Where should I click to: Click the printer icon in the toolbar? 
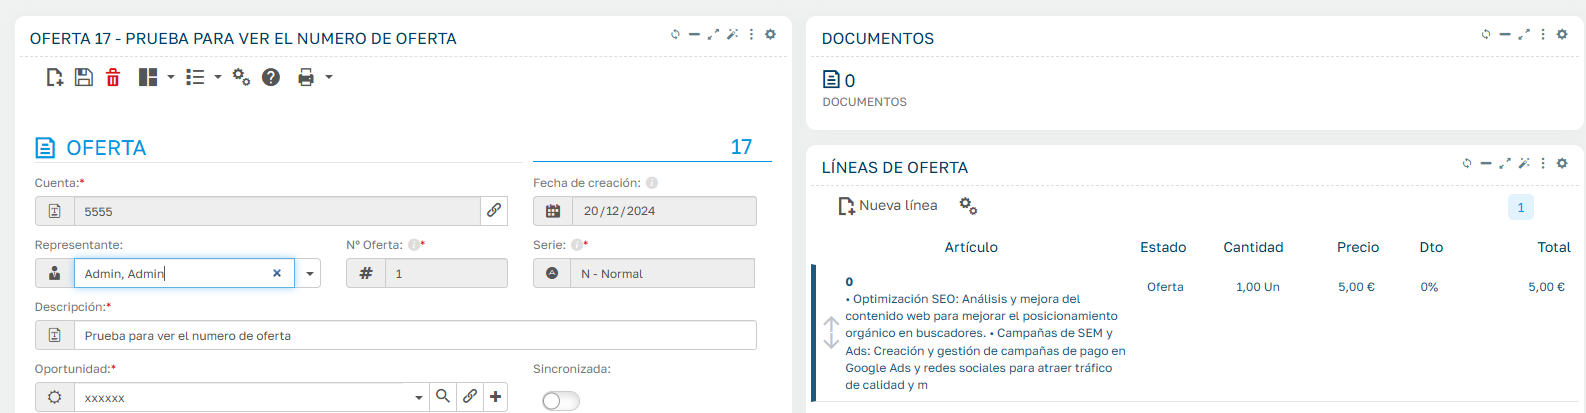[x=306, y=77]
